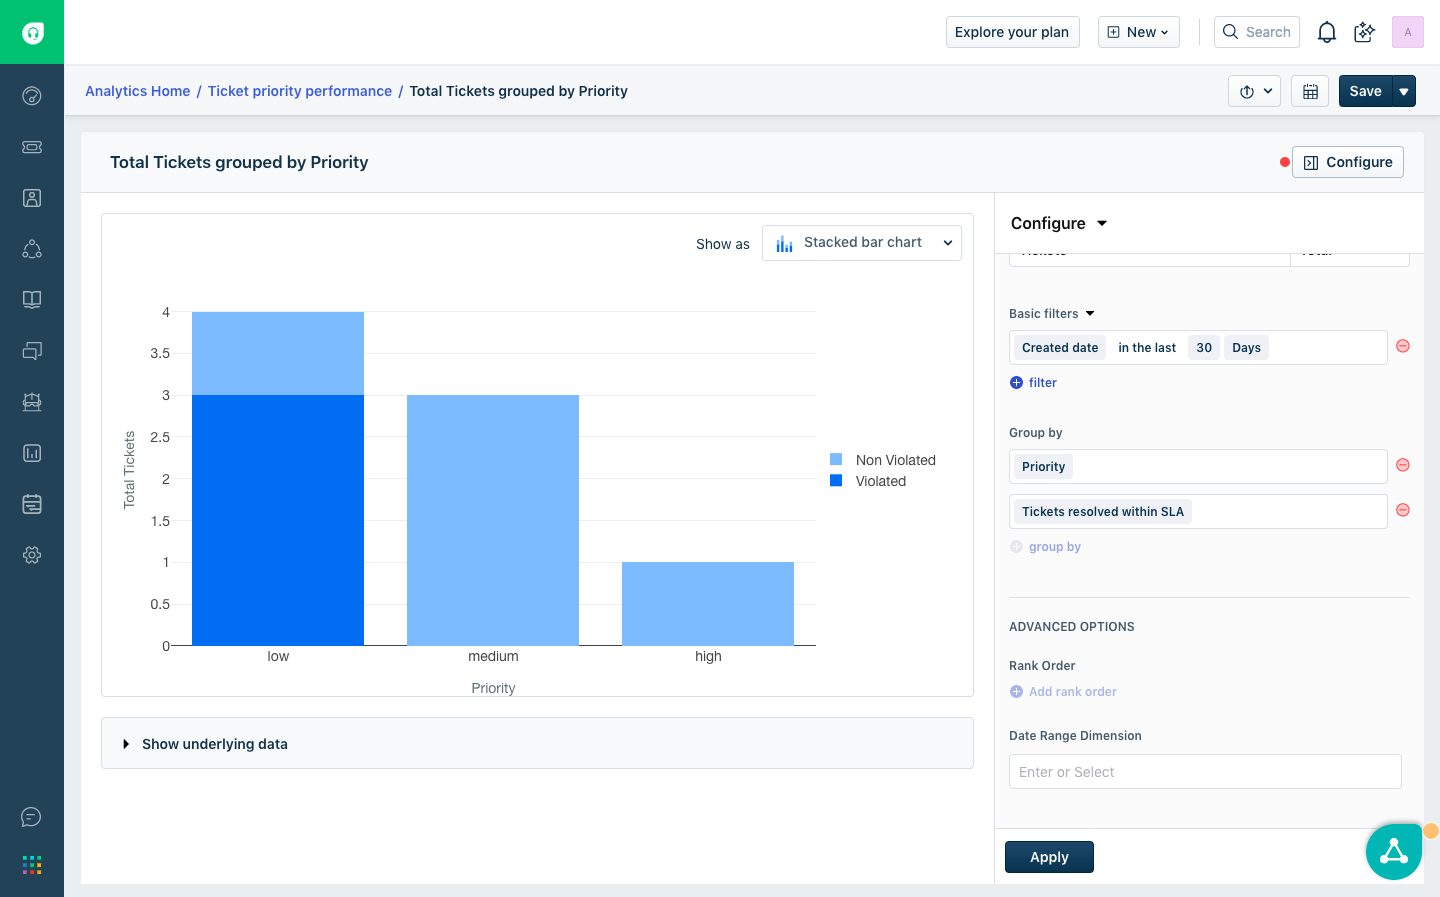Open the Freshworks app switcher grid icon

pyautogui.click(x=32, y=864)
